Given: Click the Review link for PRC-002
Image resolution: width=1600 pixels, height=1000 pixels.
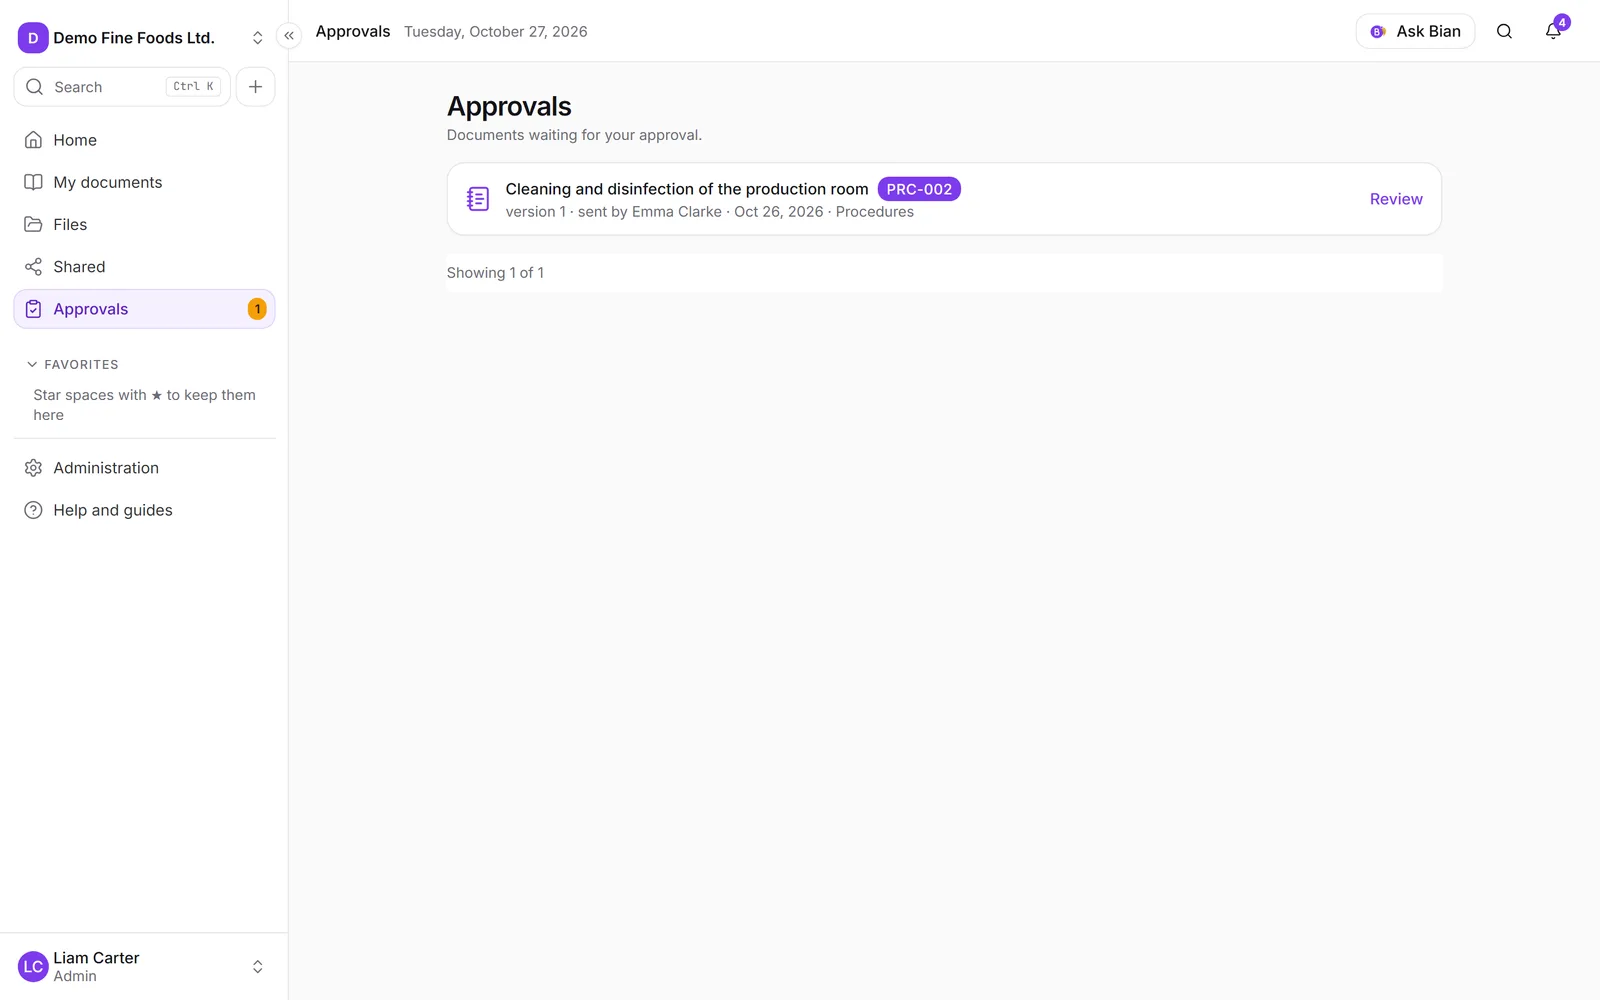Looking at the screenshot, I should (1396, 199).
